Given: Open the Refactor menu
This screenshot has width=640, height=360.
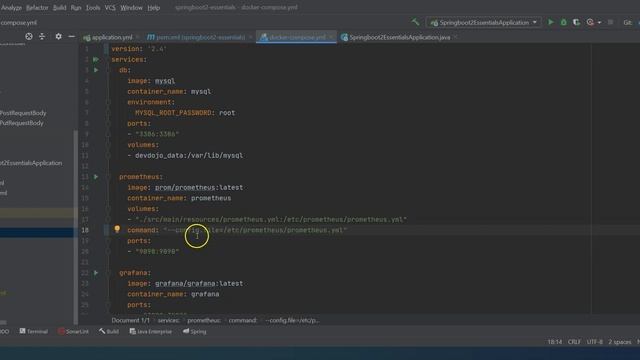Looking at the screenshot, I should 37,7.
